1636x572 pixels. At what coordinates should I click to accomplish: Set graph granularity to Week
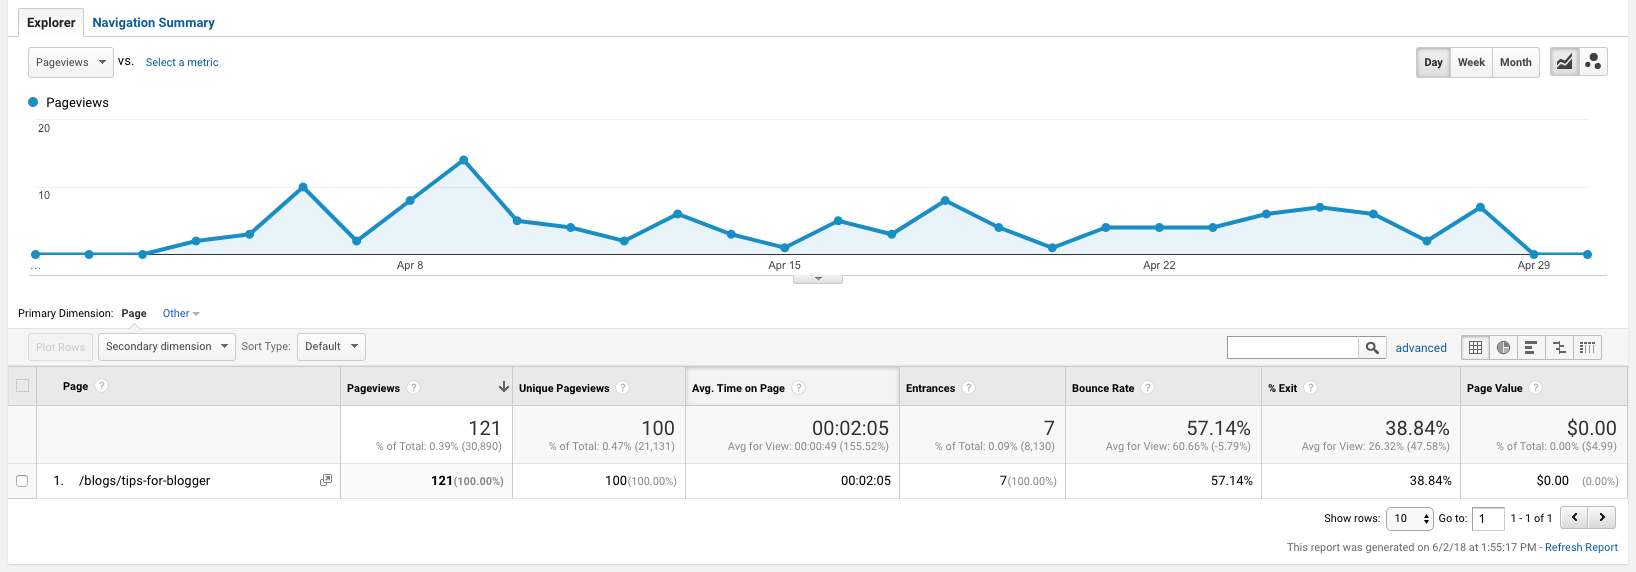tap(1470, 62)
